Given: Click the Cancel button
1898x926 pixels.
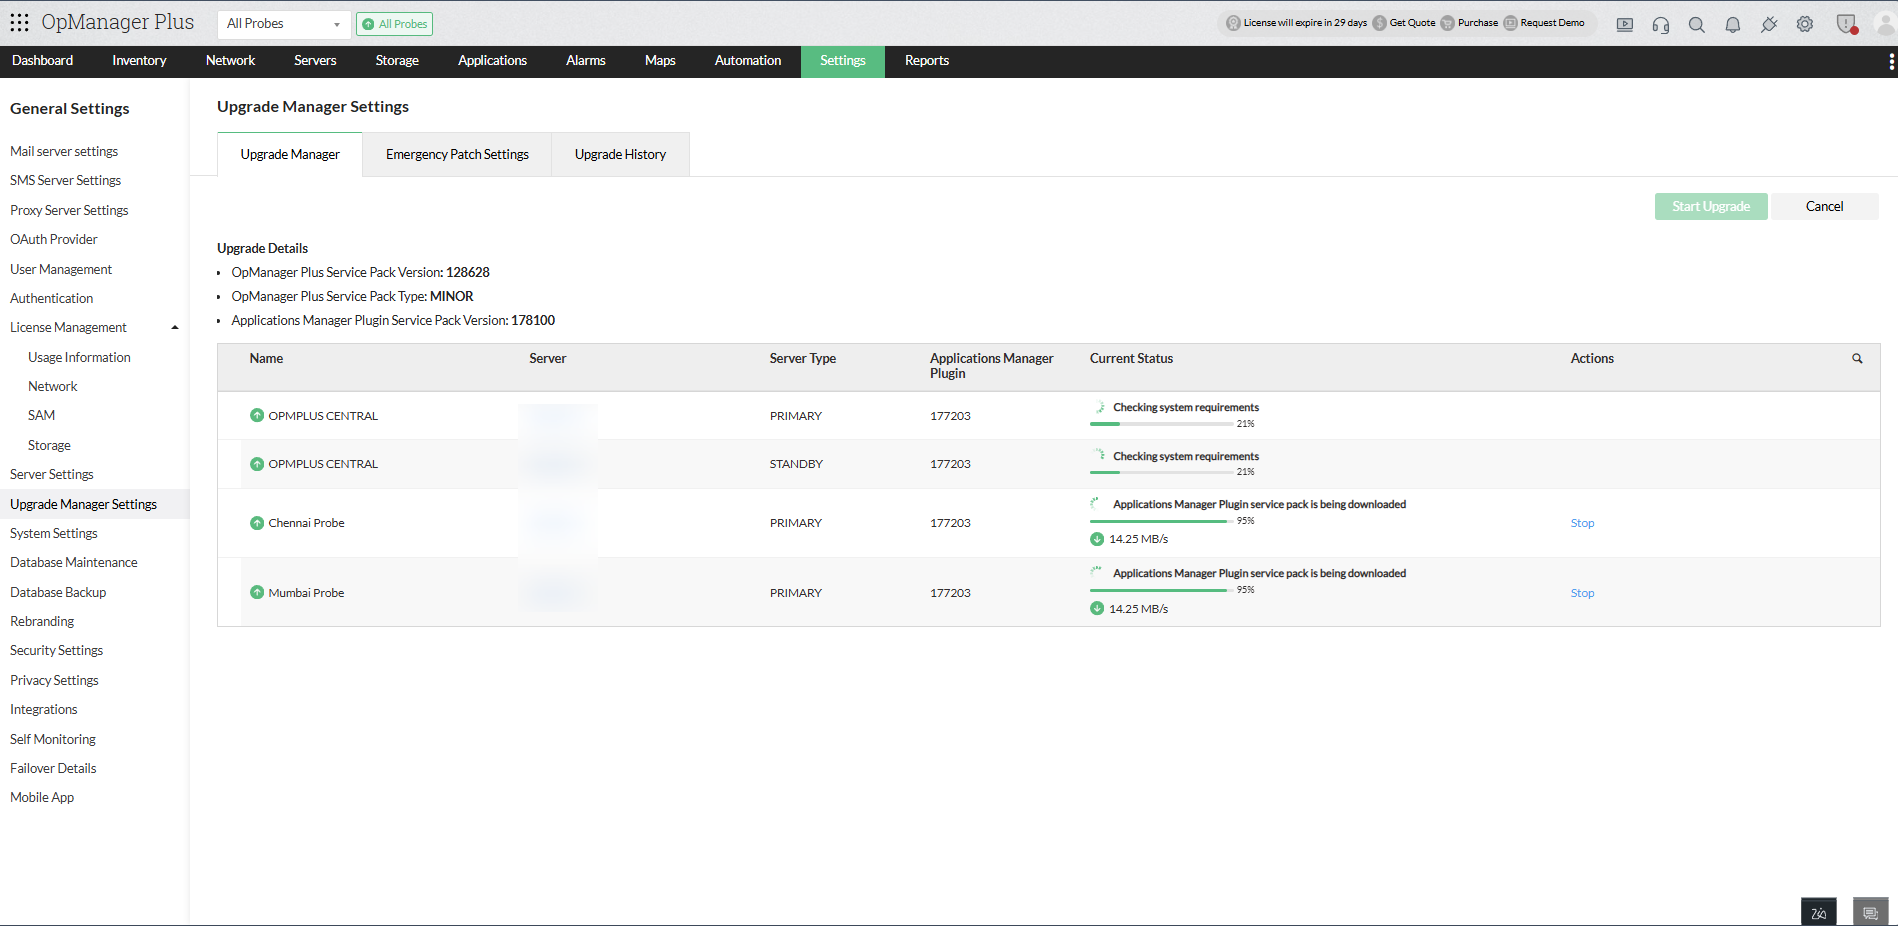Looking at the screenshot, I should click(1824, 207).
